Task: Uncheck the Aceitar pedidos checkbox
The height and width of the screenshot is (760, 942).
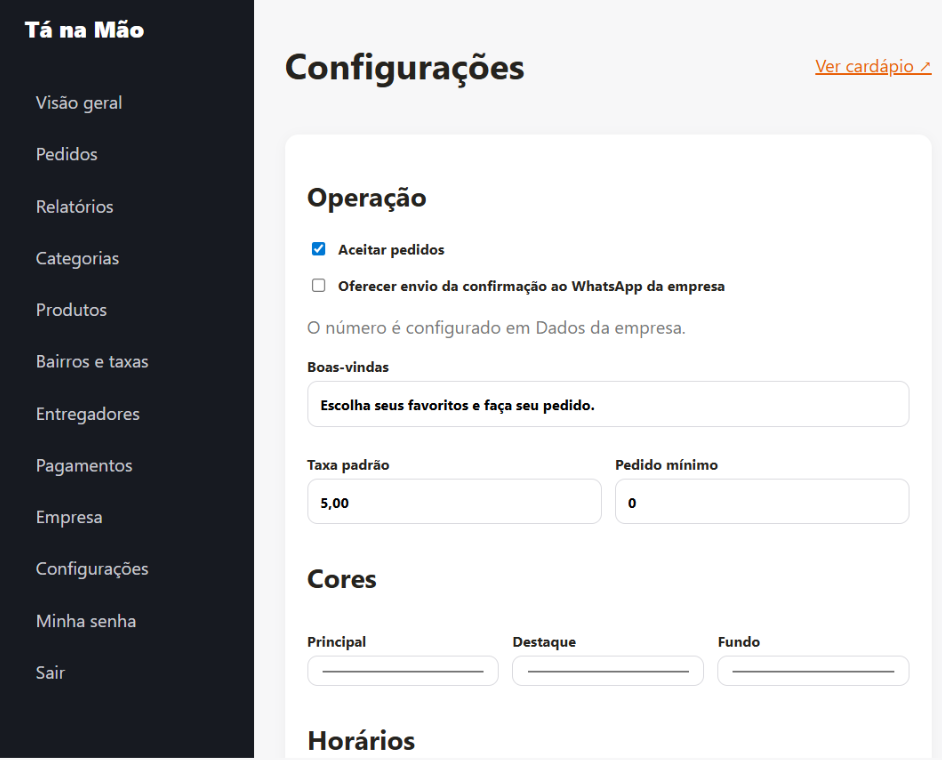Action: coord(318,249)
